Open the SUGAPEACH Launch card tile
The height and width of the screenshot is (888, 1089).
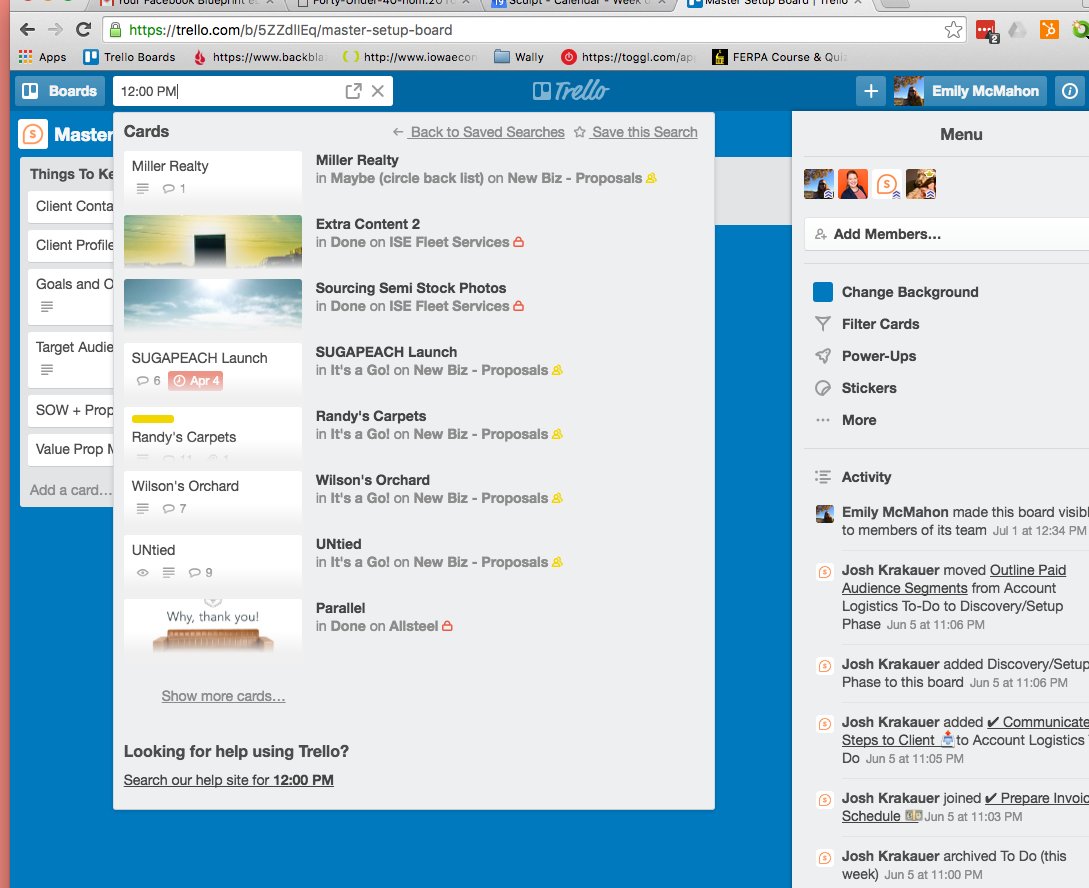coord(213,369)
